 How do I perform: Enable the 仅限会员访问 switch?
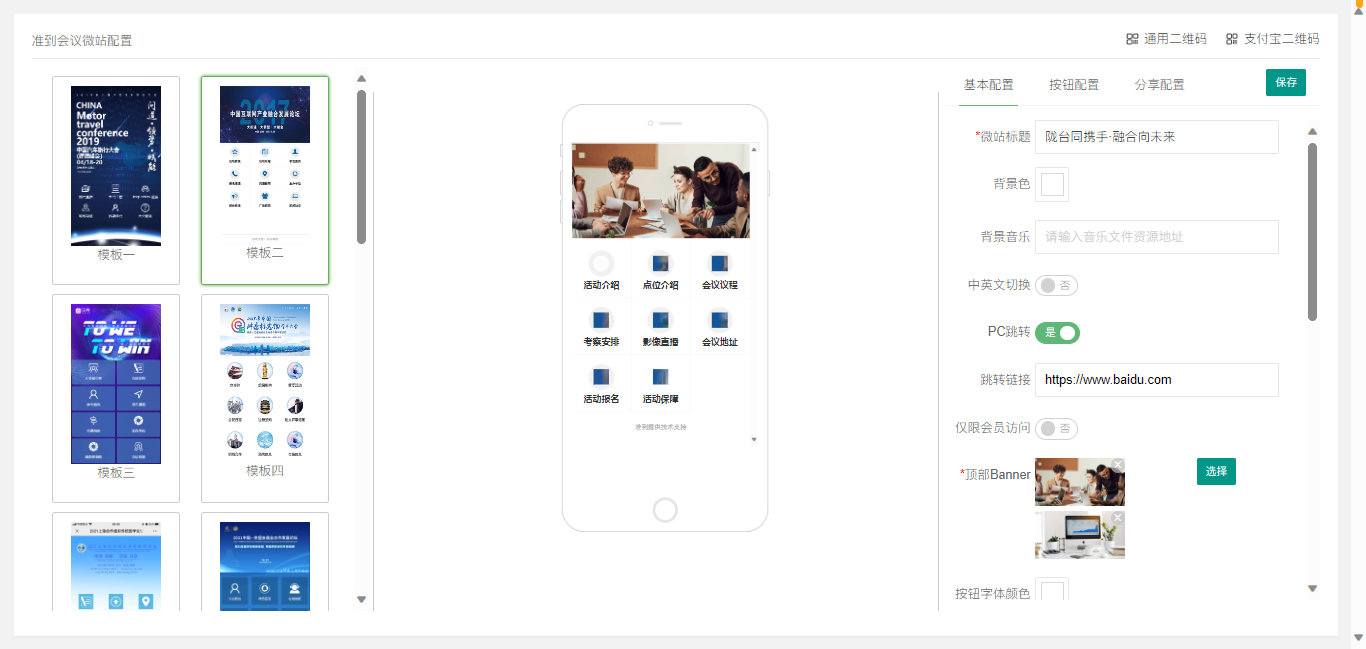click(x=1056, y=429)
